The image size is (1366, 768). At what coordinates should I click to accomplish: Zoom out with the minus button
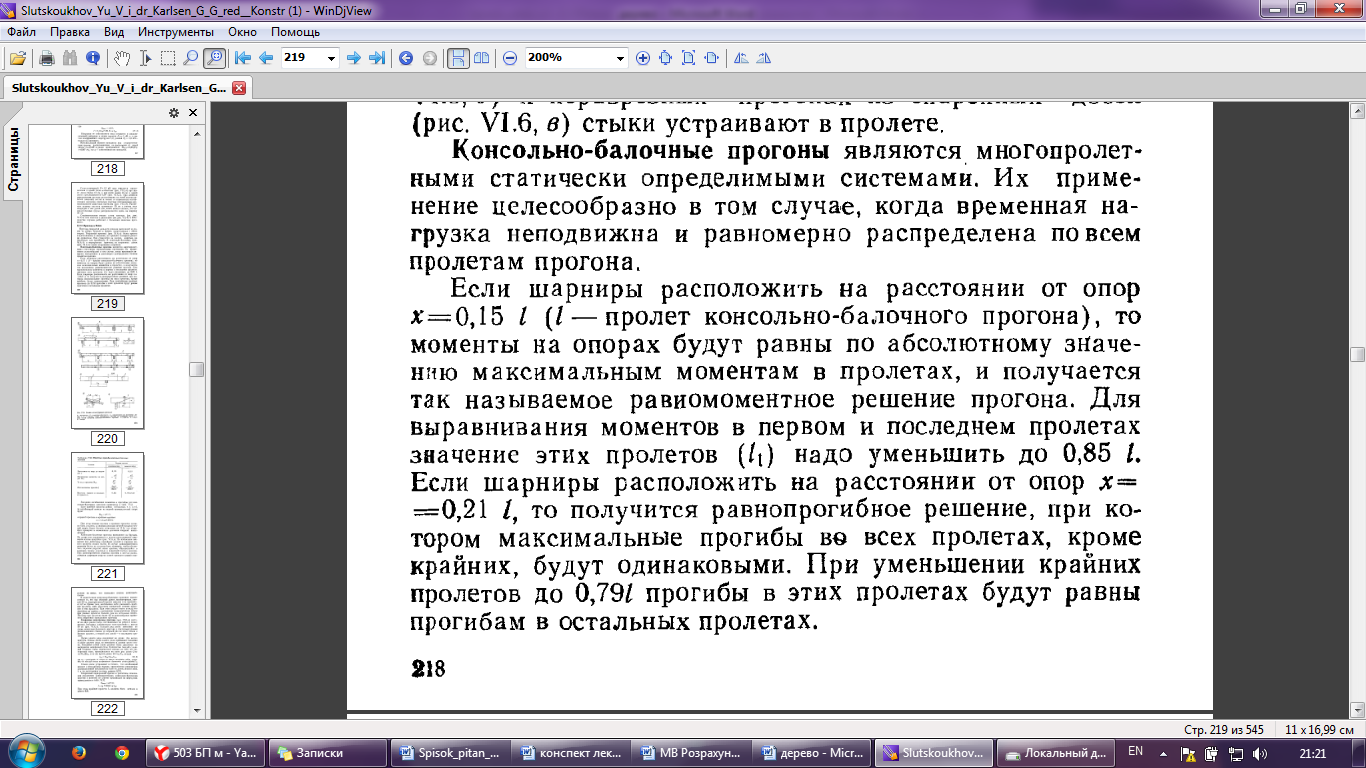tap(510, 58)
